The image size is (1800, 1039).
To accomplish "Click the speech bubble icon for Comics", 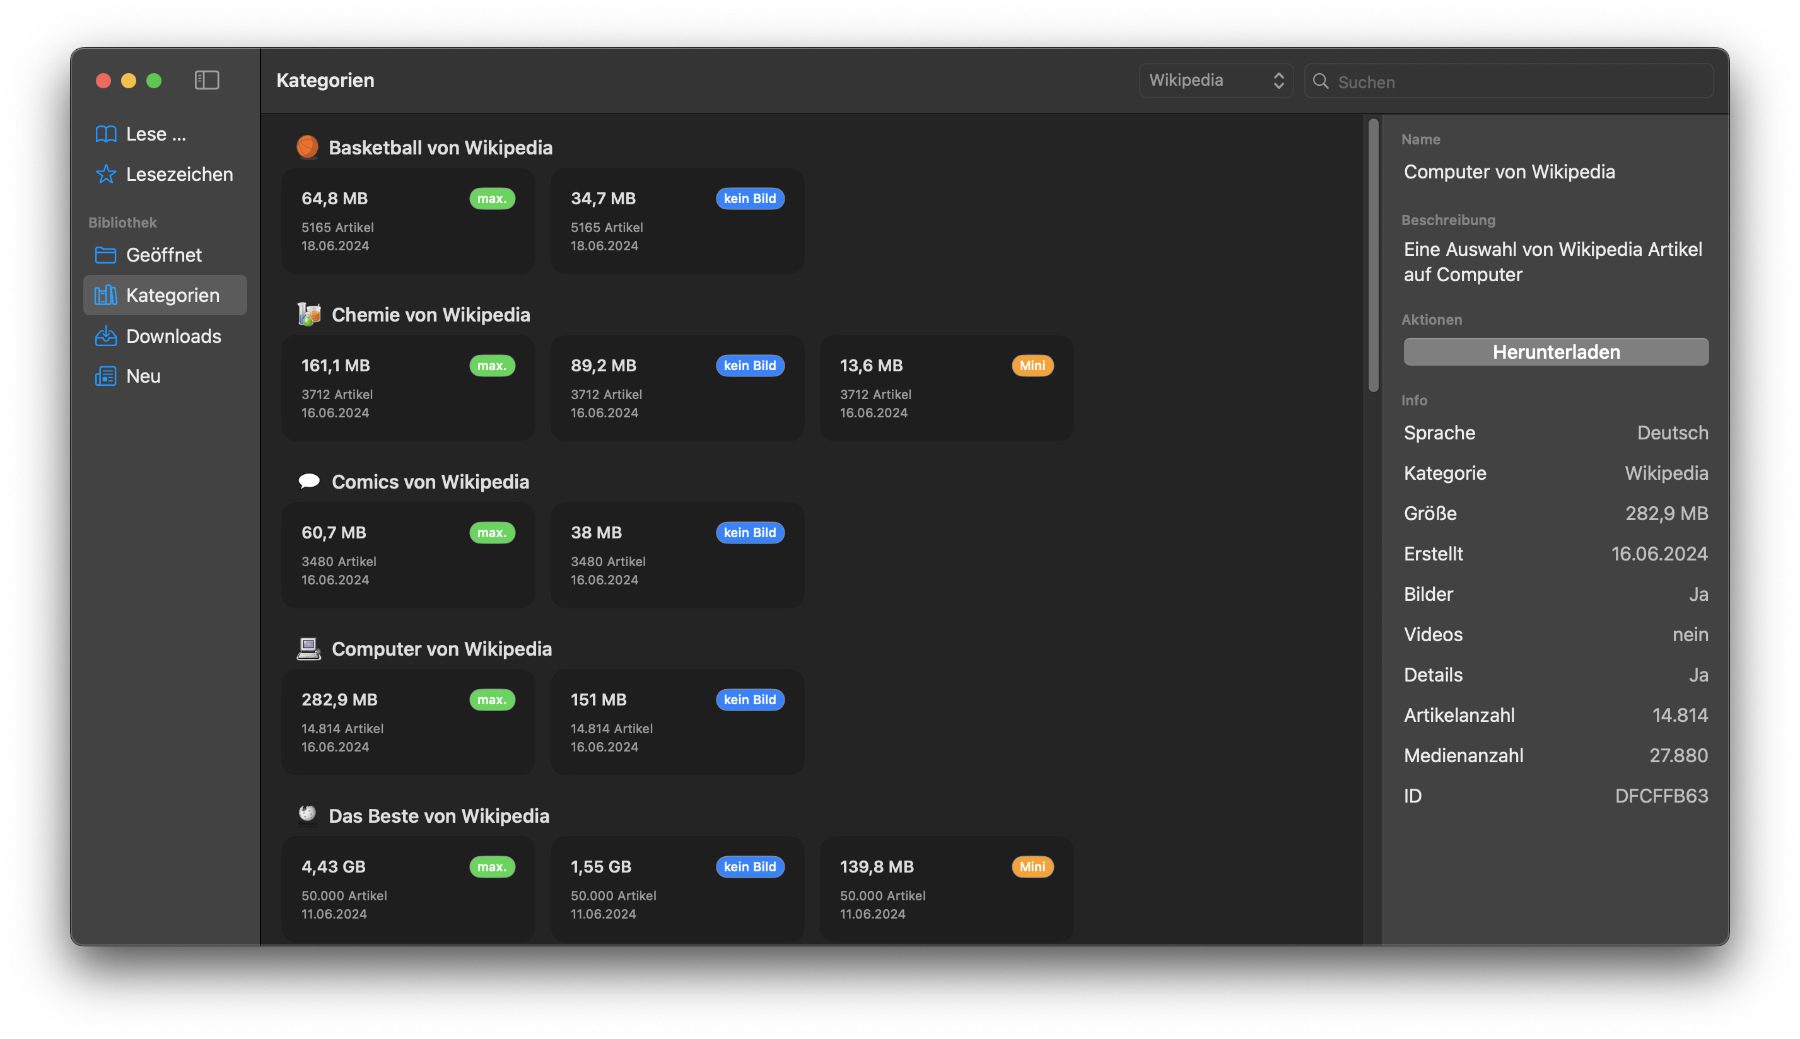I will [309, 481].
